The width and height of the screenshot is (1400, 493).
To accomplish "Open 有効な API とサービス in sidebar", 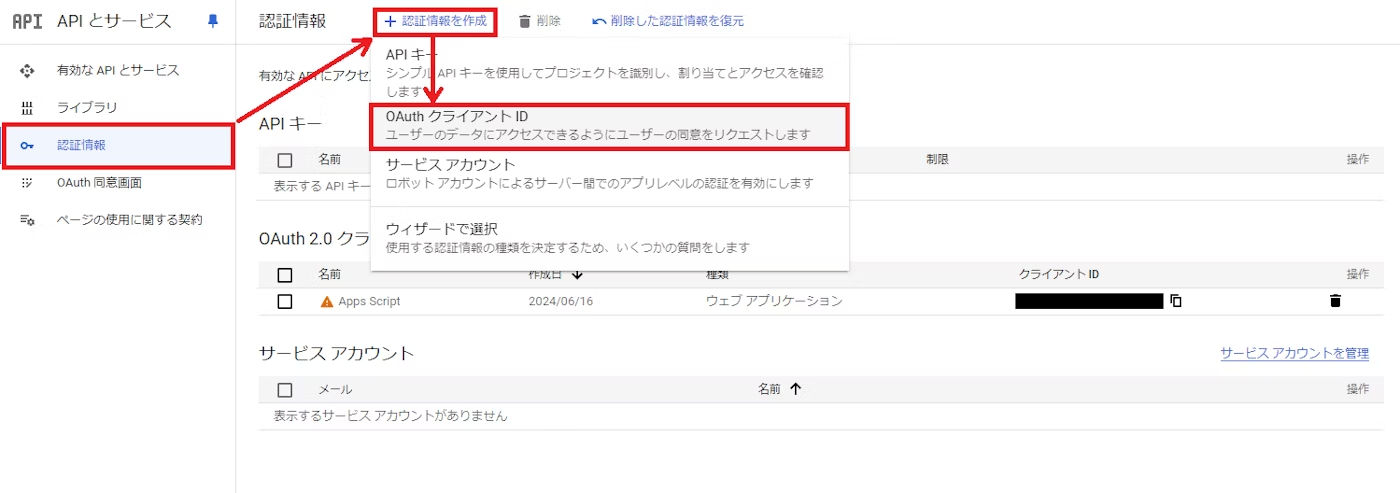I will tap(118, 70).
